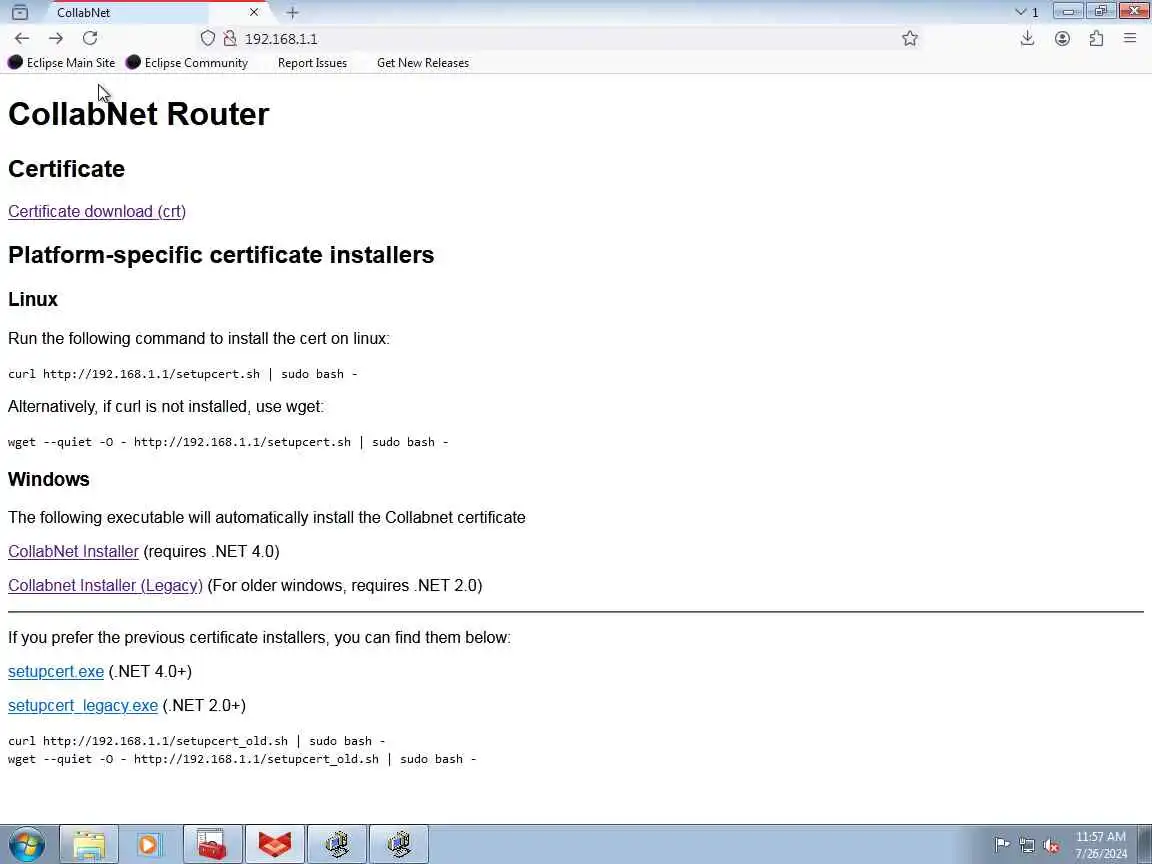This screenshot has height=864, width=1152.
Task: Download setupcert_legacy.exe
Action: (x=83, y=705)
